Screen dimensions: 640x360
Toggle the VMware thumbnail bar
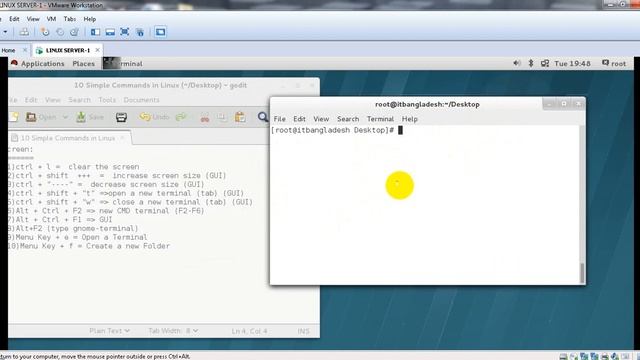tap(110, 32)
